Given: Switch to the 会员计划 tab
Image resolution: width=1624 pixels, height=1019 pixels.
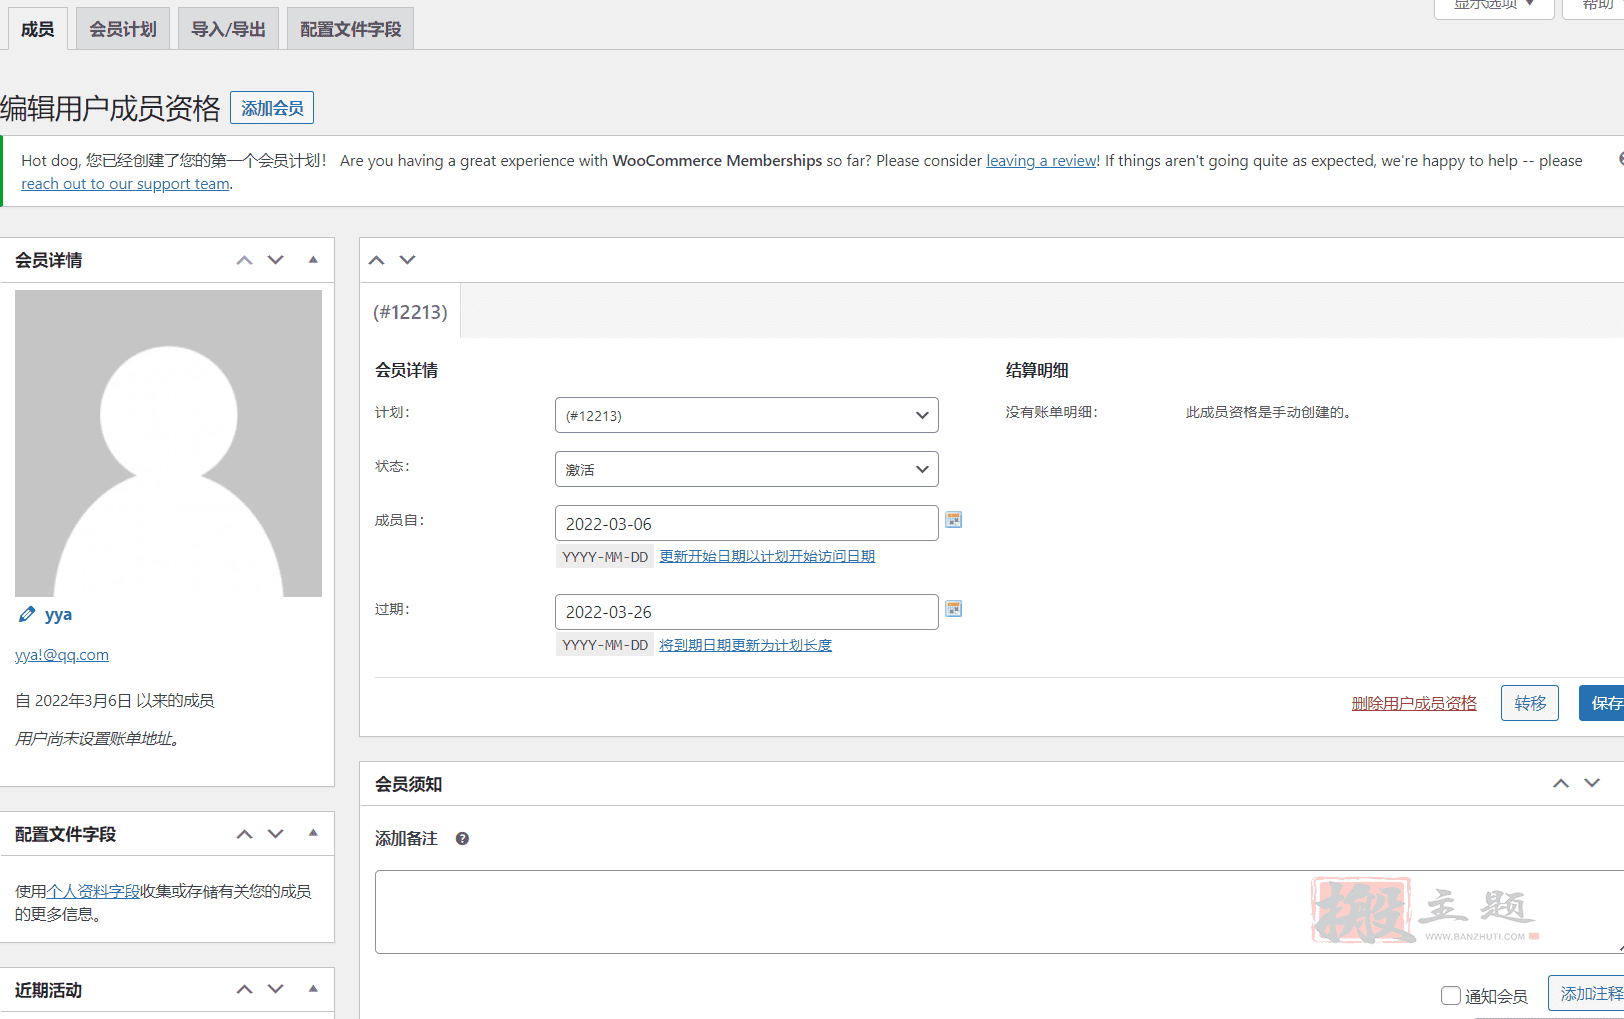Looking at the screenshot, I should coord(123,29).
